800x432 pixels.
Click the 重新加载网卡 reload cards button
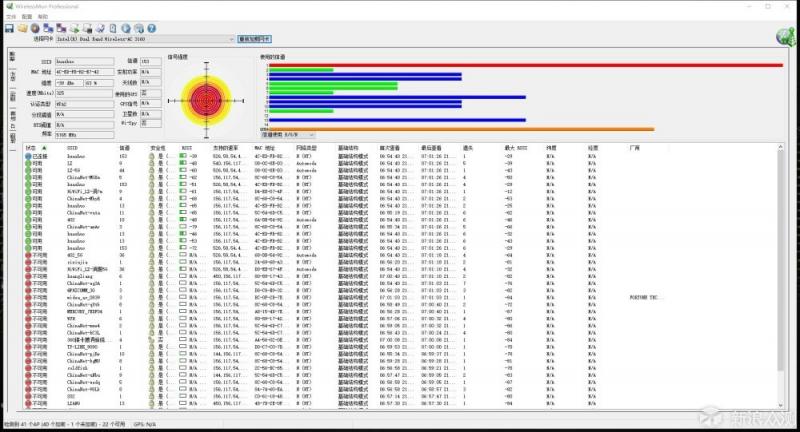coord(255,39)
